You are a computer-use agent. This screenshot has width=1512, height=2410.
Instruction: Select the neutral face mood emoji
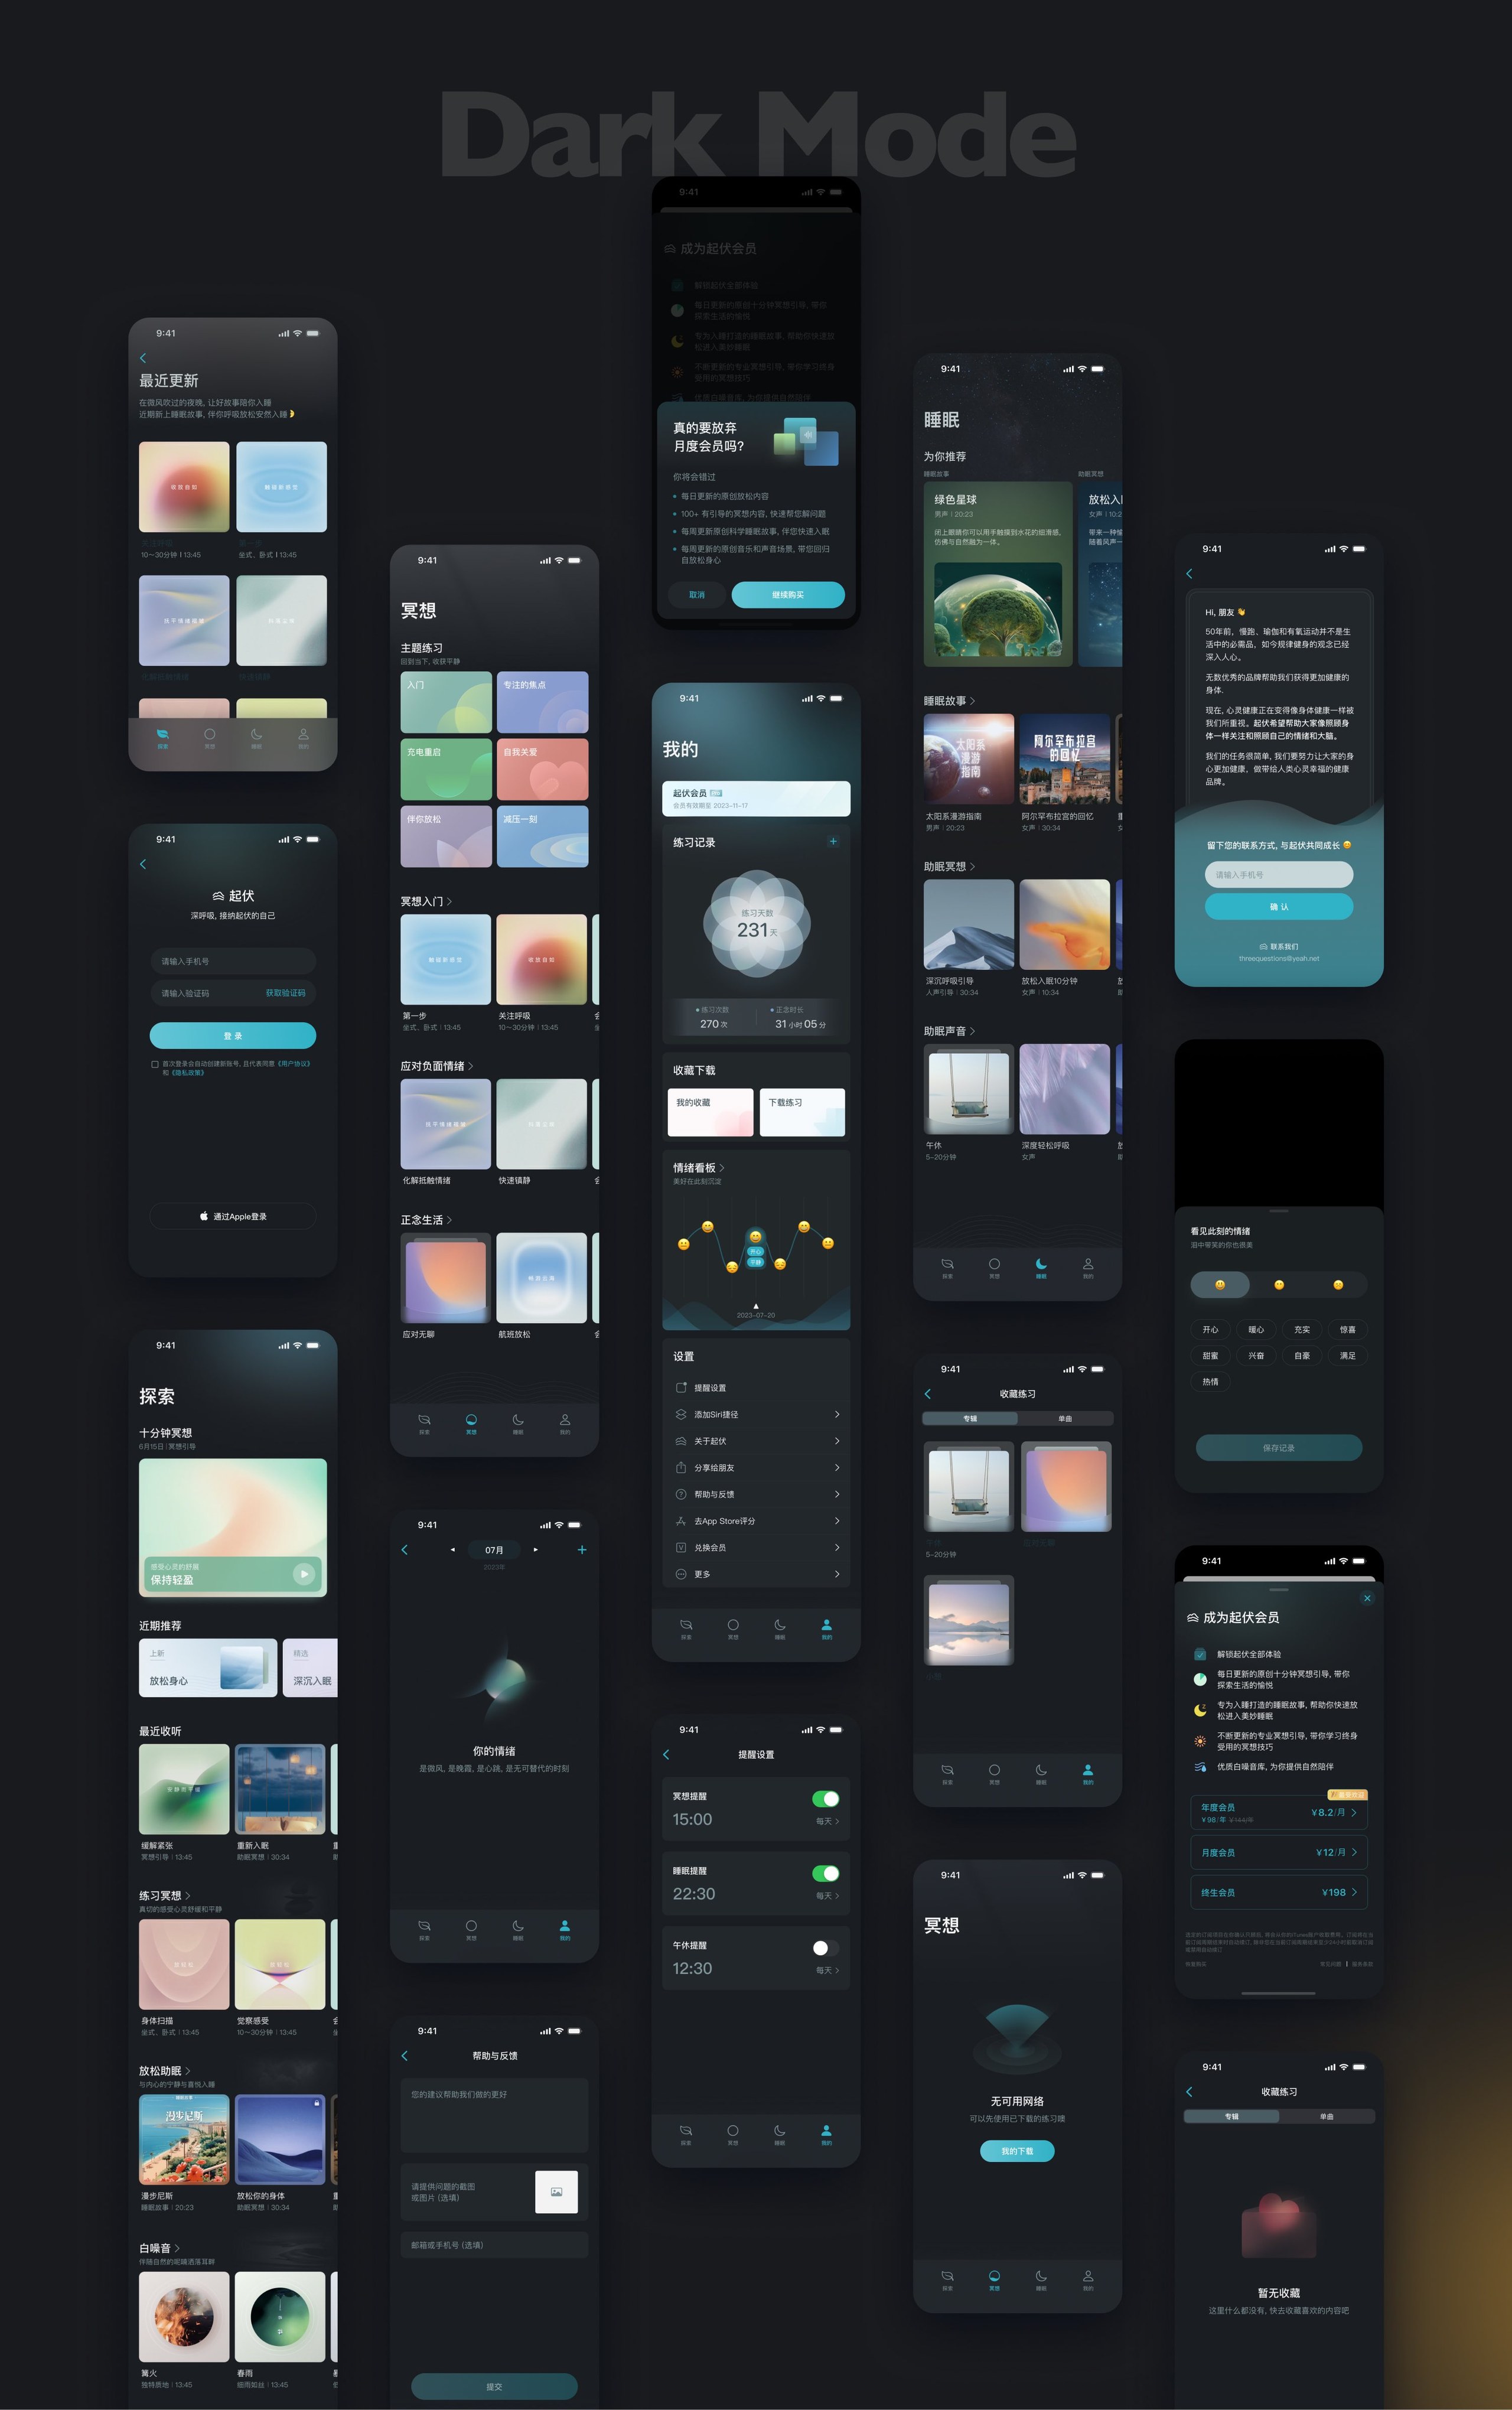click(1279, 1284)
